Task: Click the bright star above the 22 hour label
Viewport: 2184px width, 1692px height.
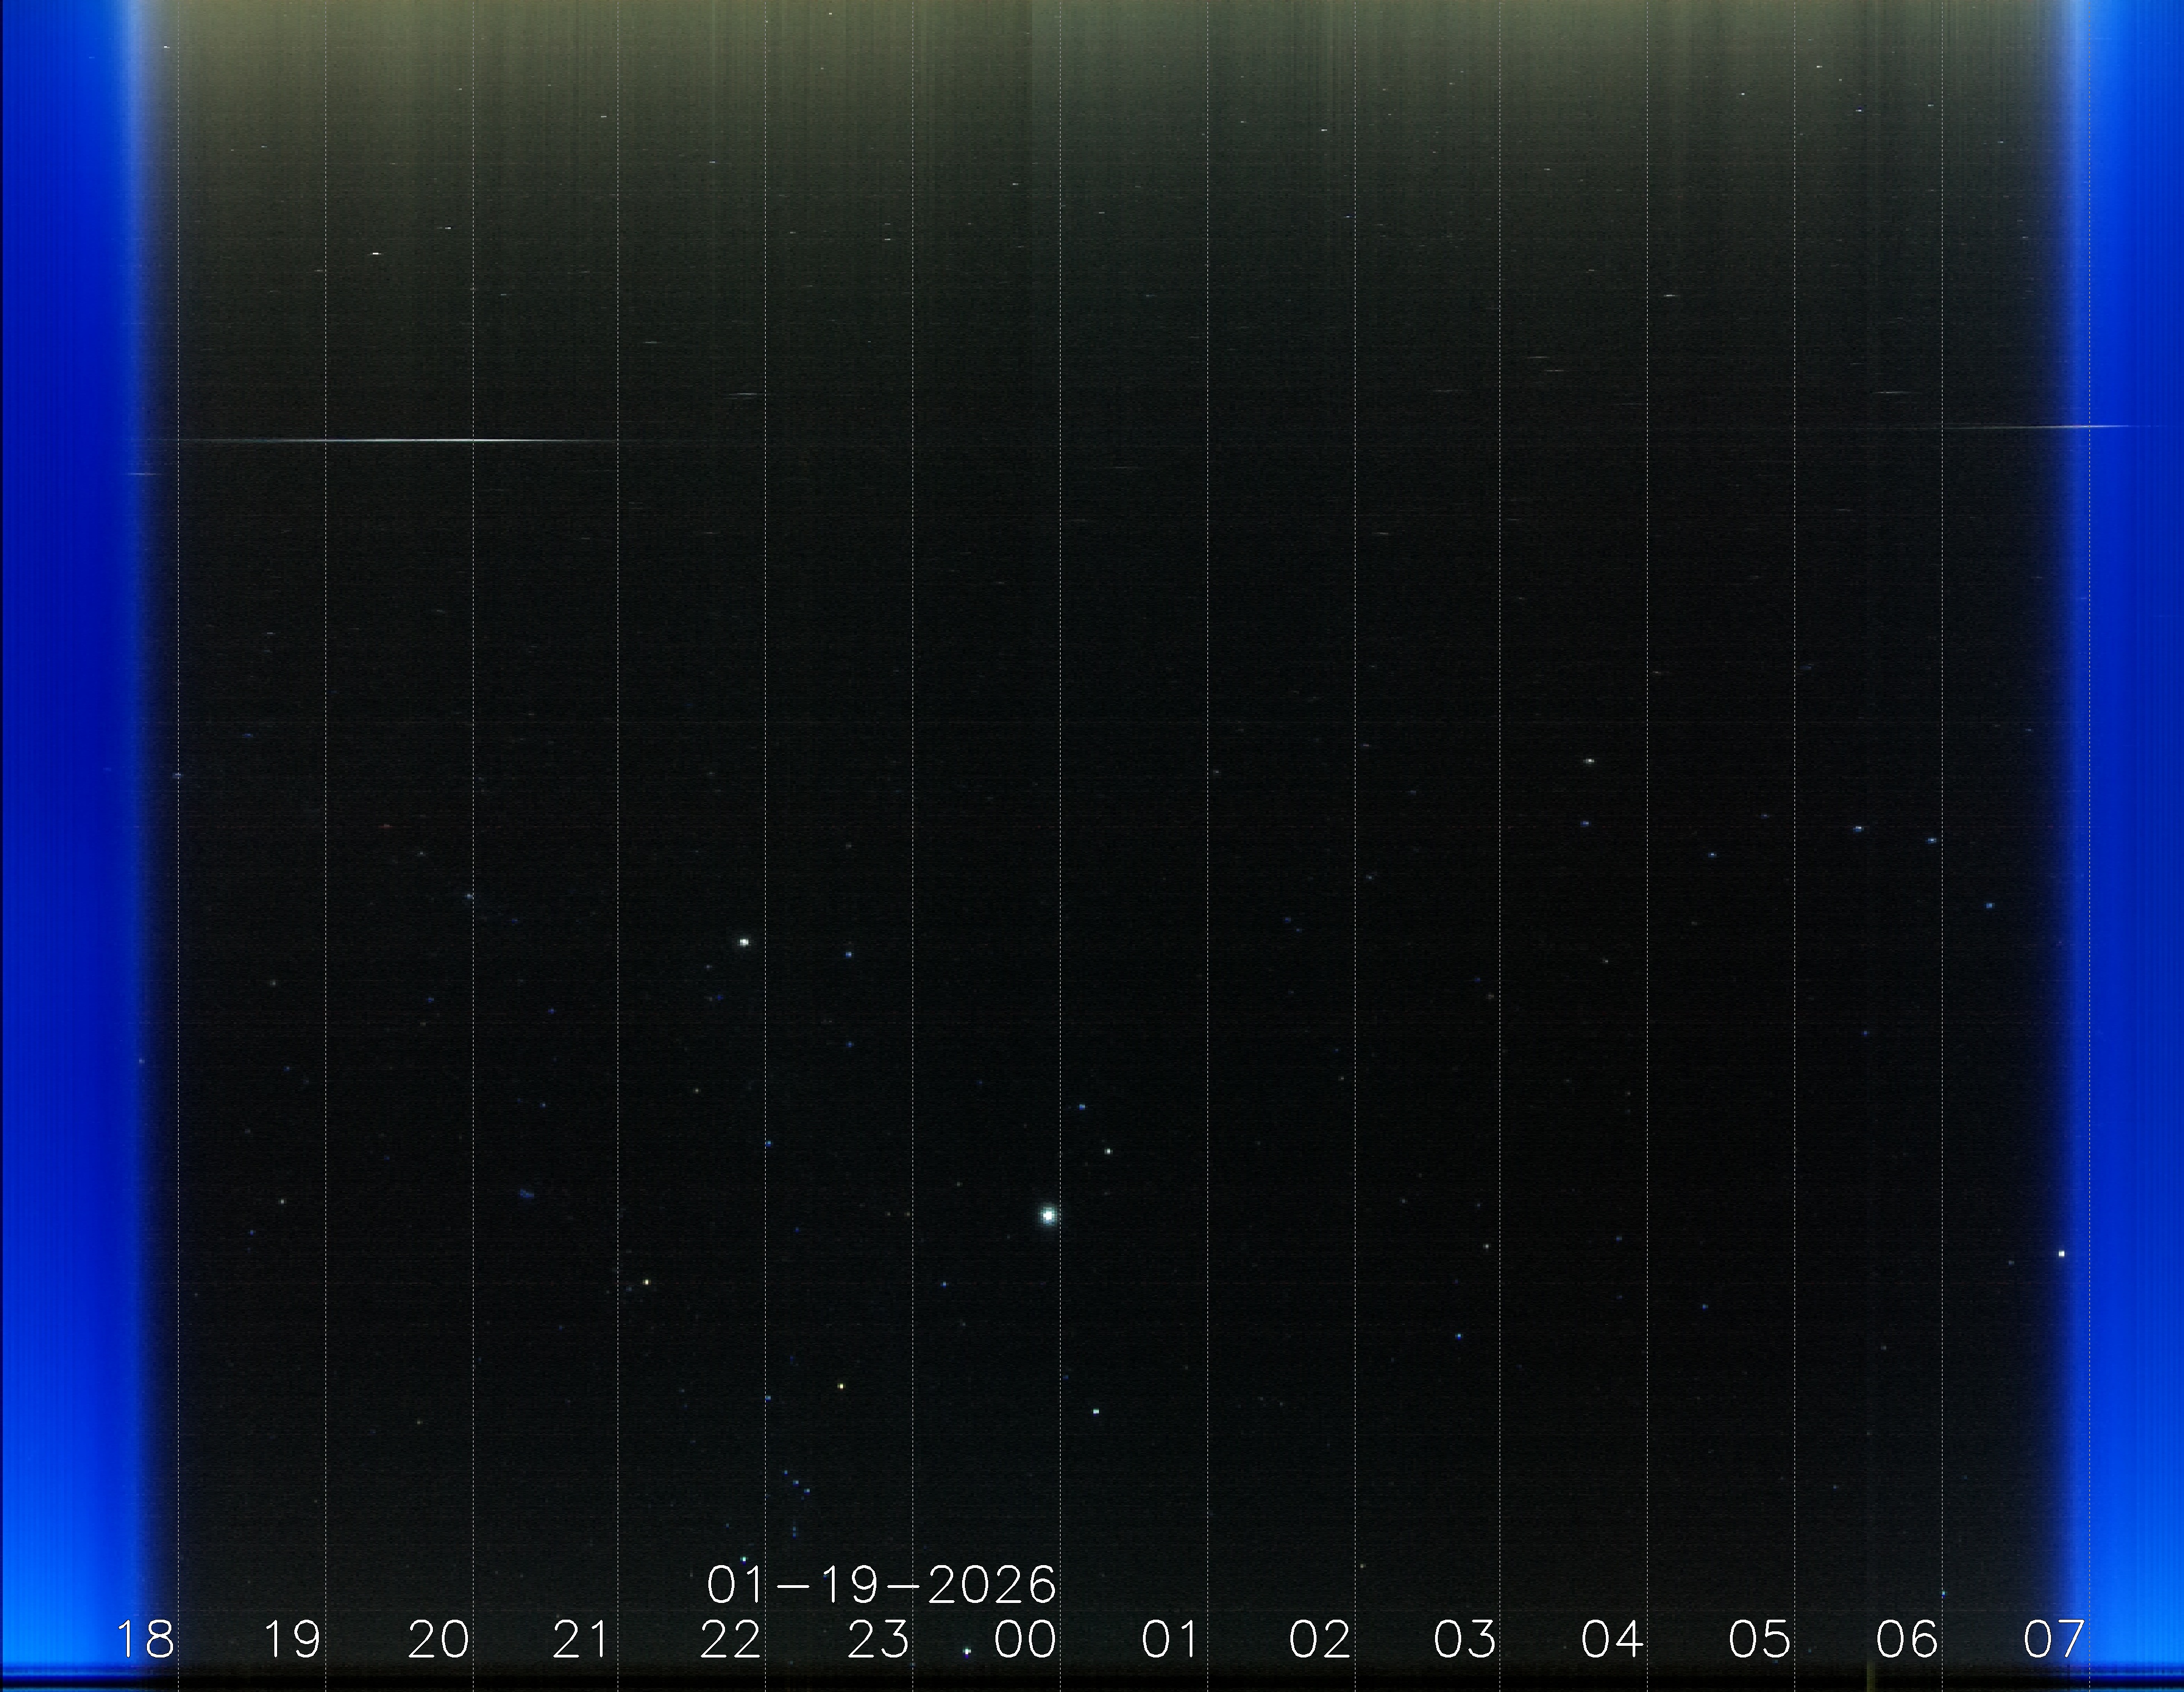Action: click(744, 942)
